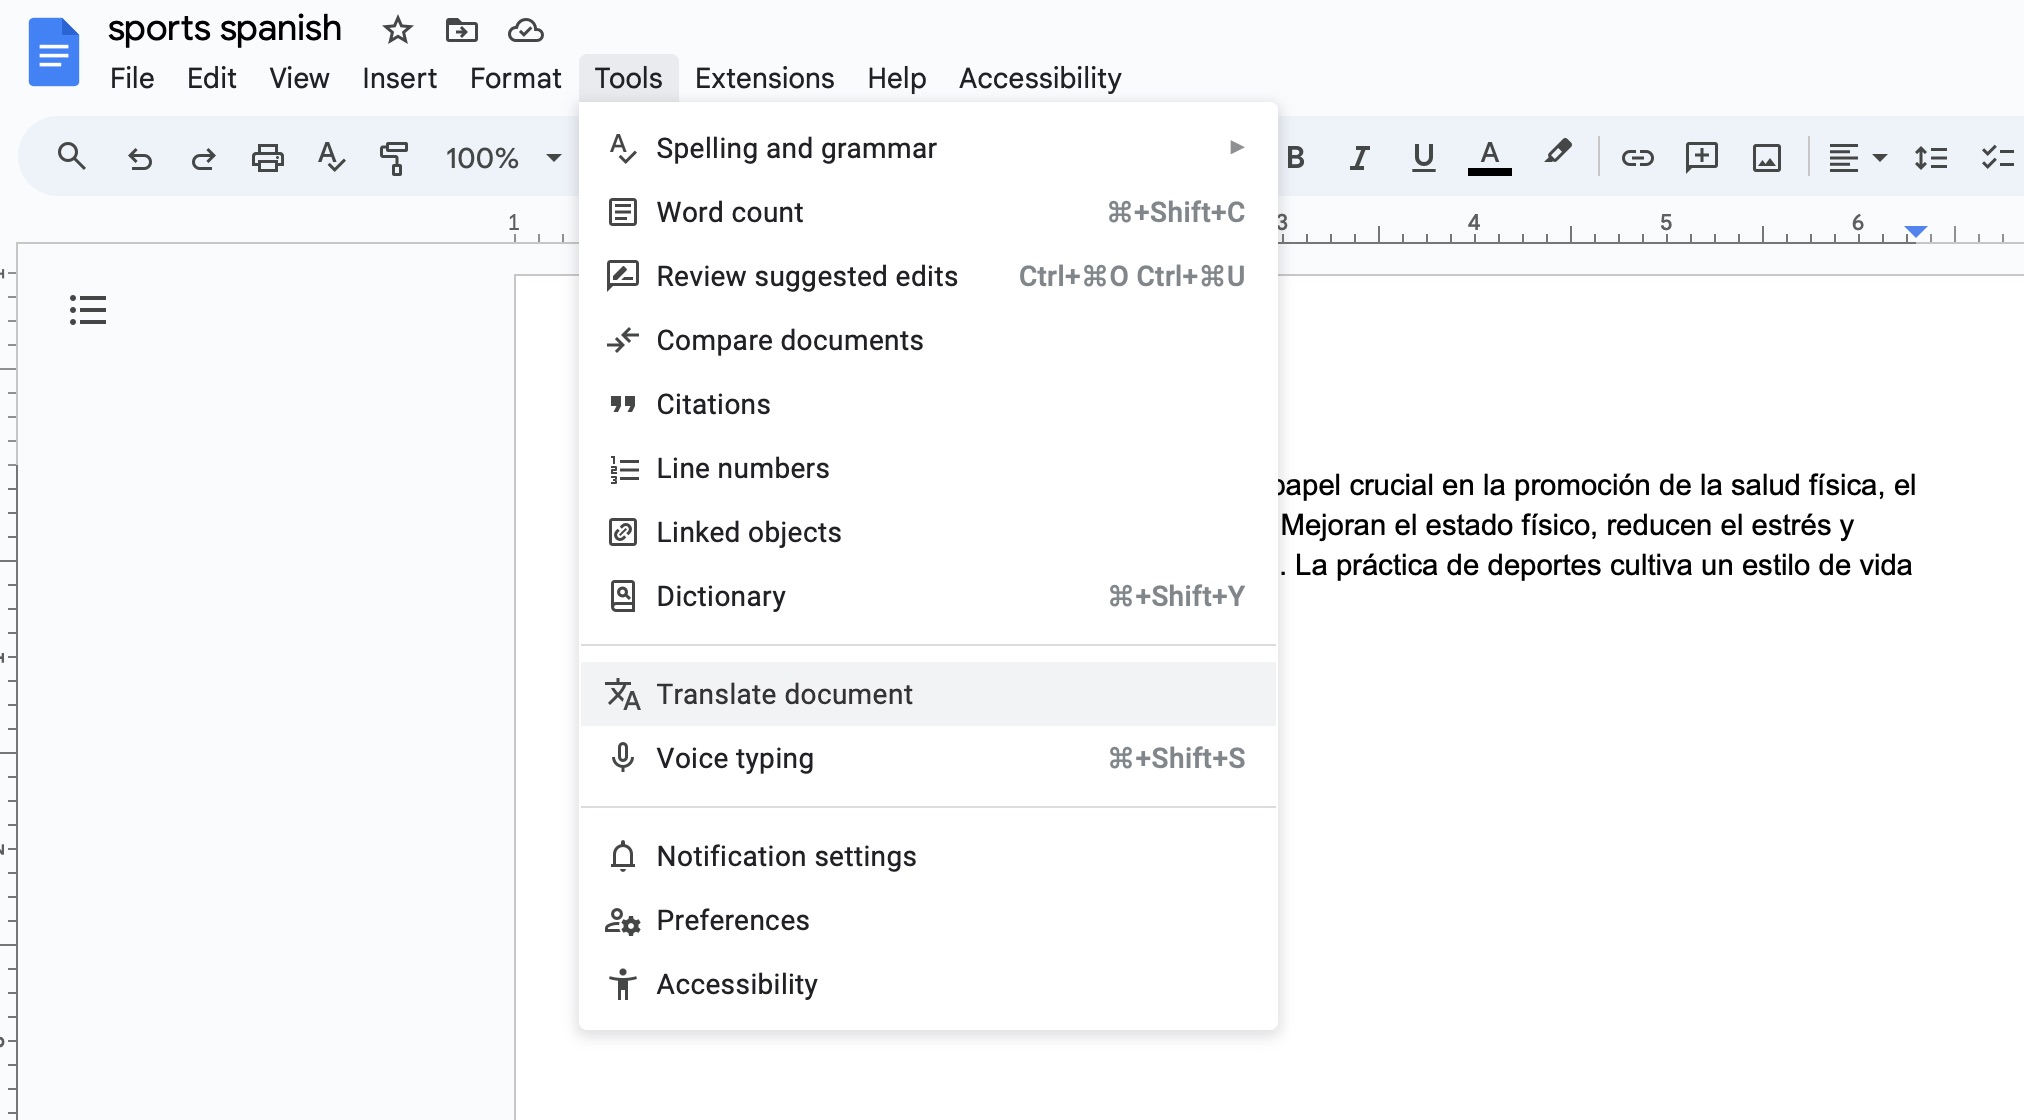
Task: Open the Insert menu
Action: point(399,78)
